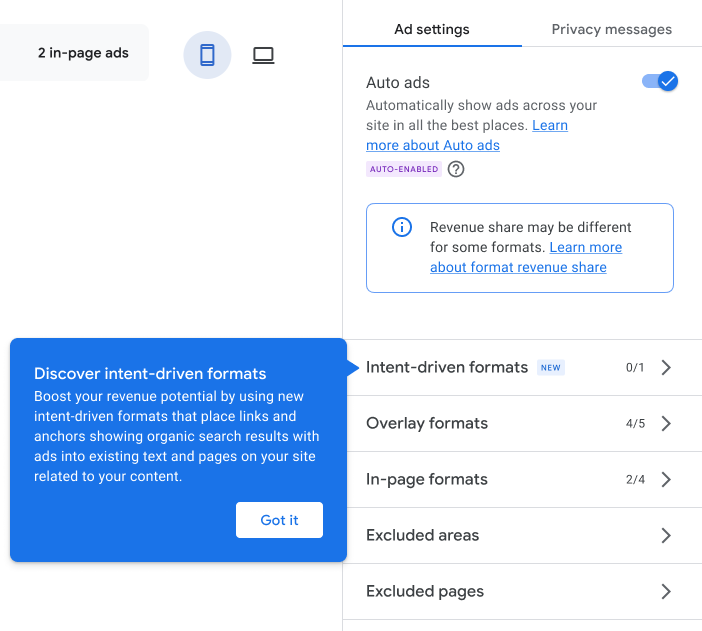Open the Ad settings tab
This screenshot has width=702, height=631.
[432, 29]
